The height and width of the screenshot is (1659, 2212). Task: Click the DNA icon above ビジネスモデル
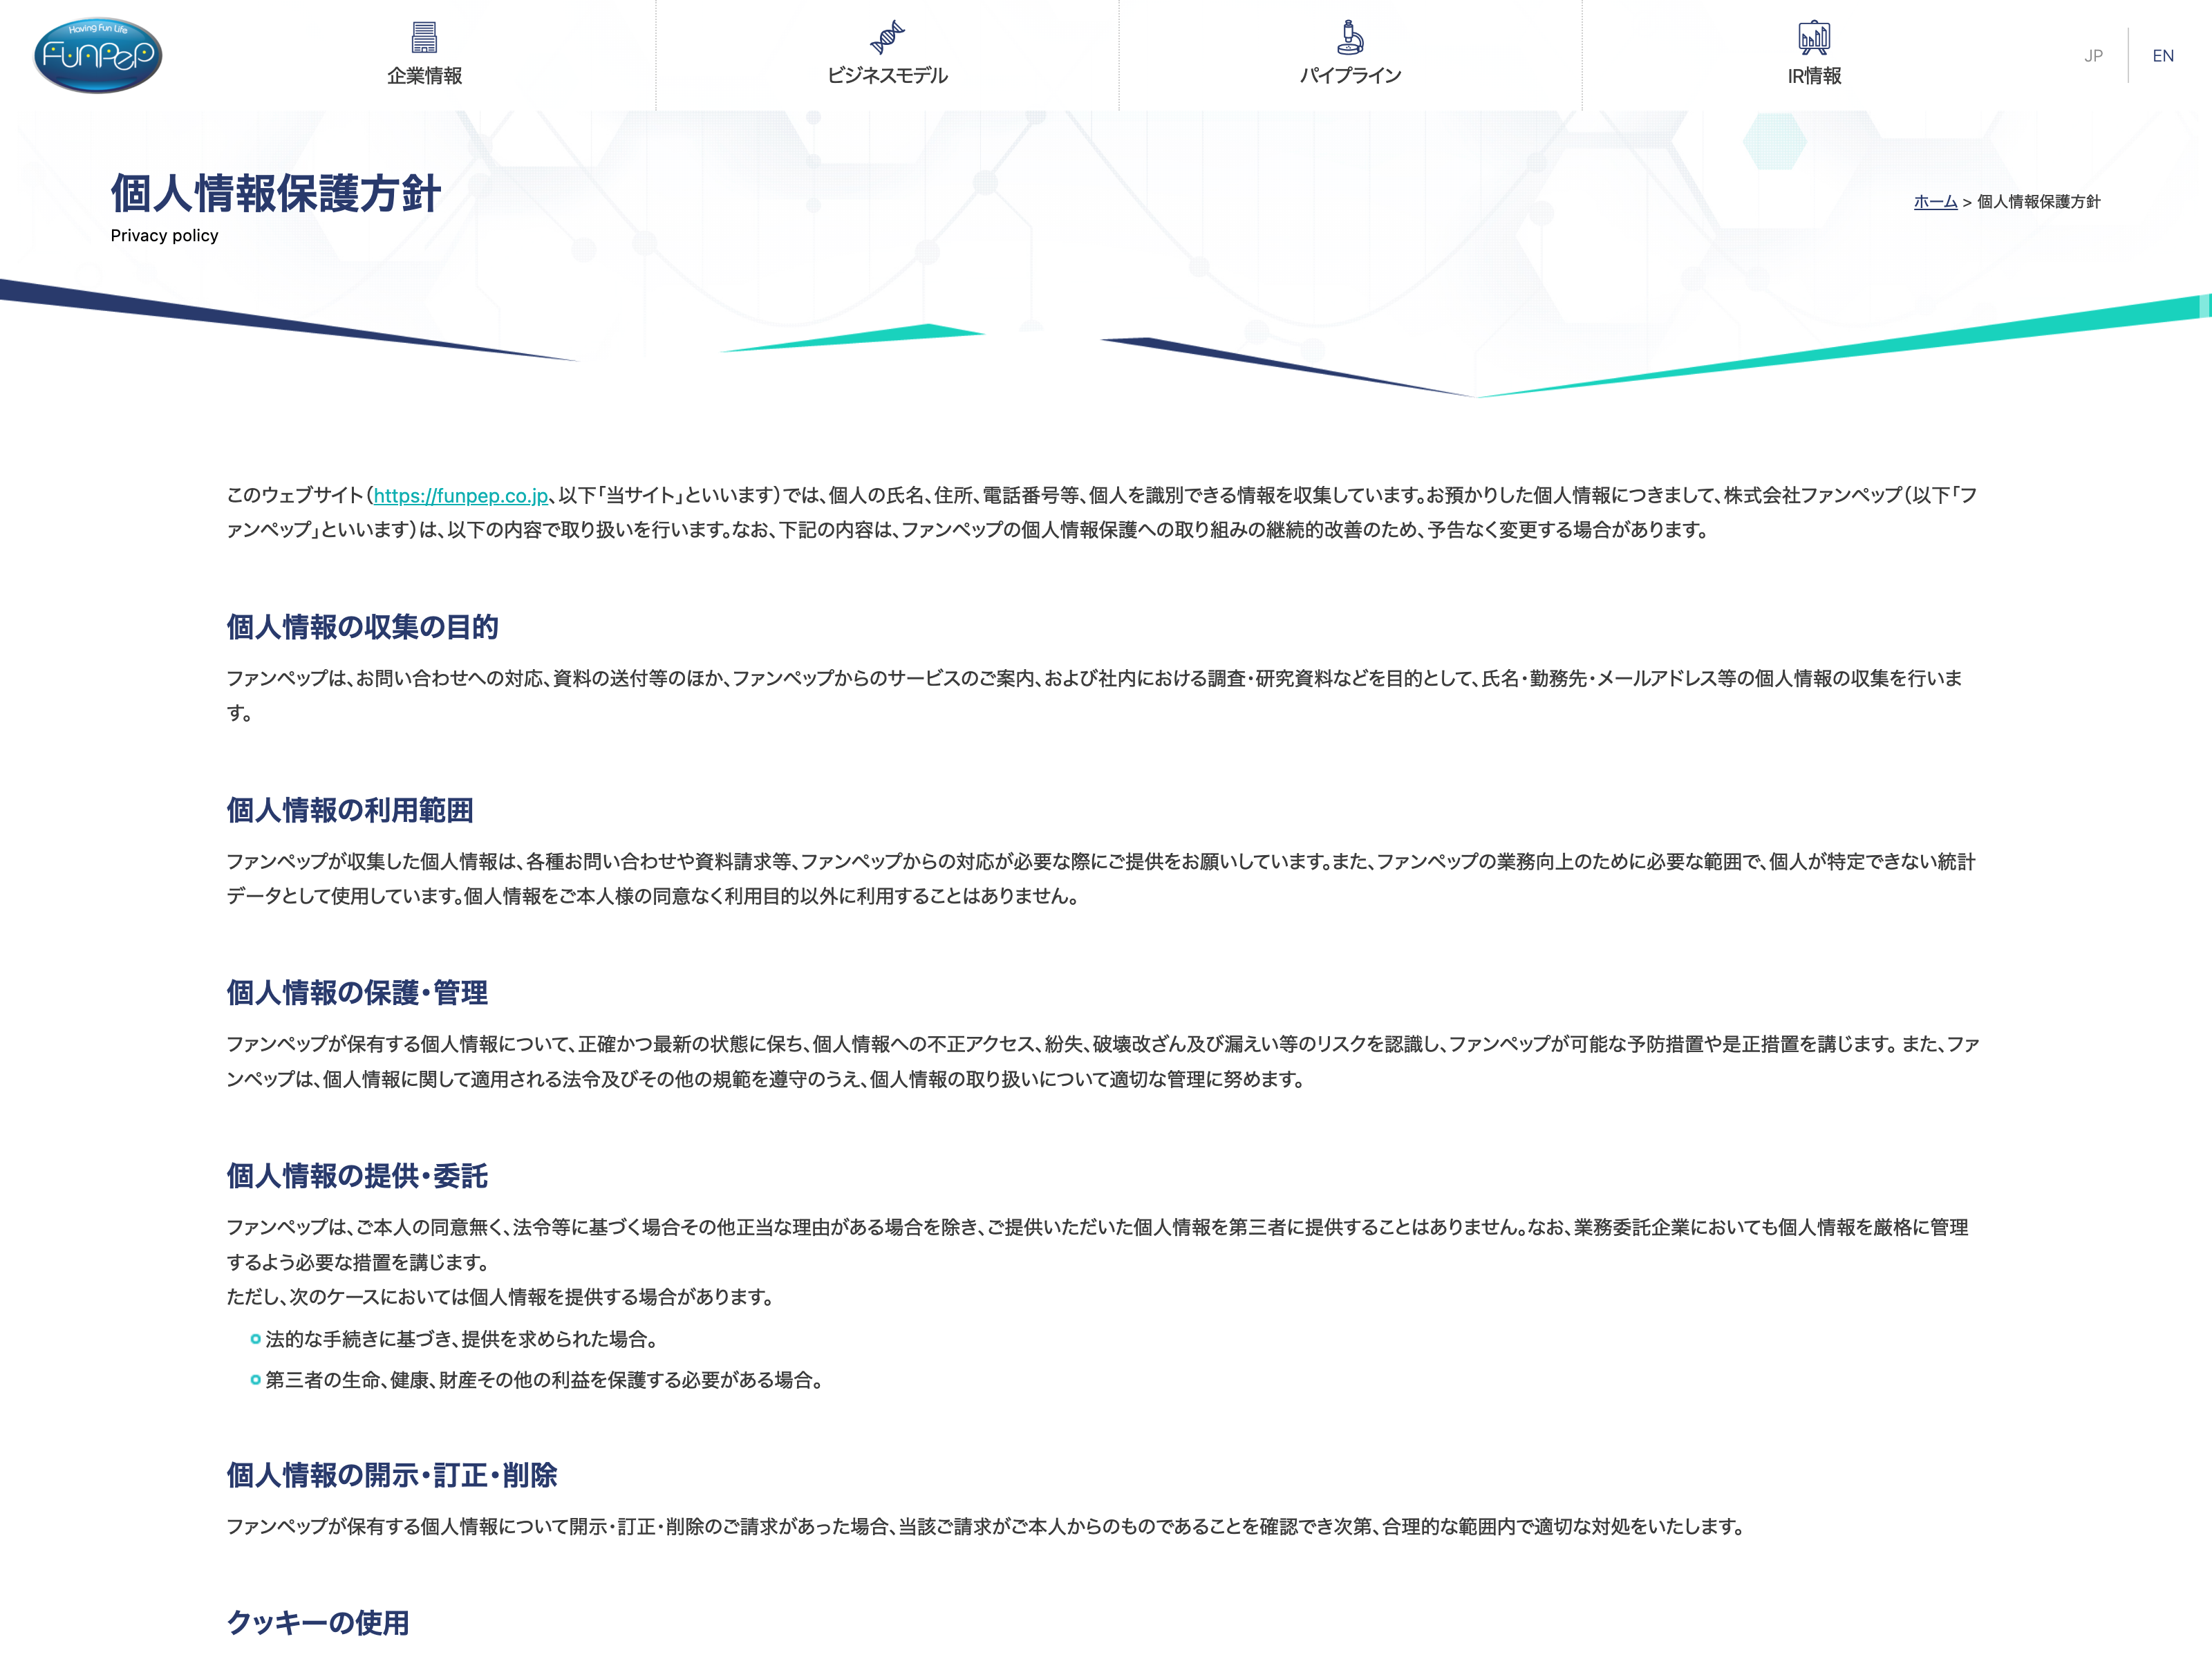coord(887,37)
